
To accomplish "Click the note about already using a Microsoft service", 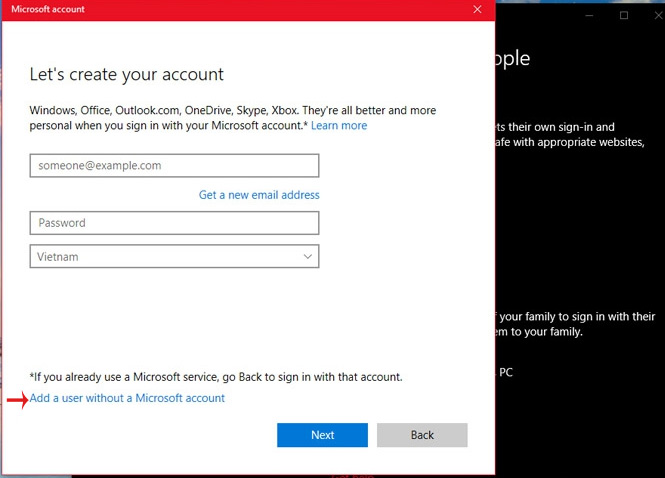I will pos(216,377).
